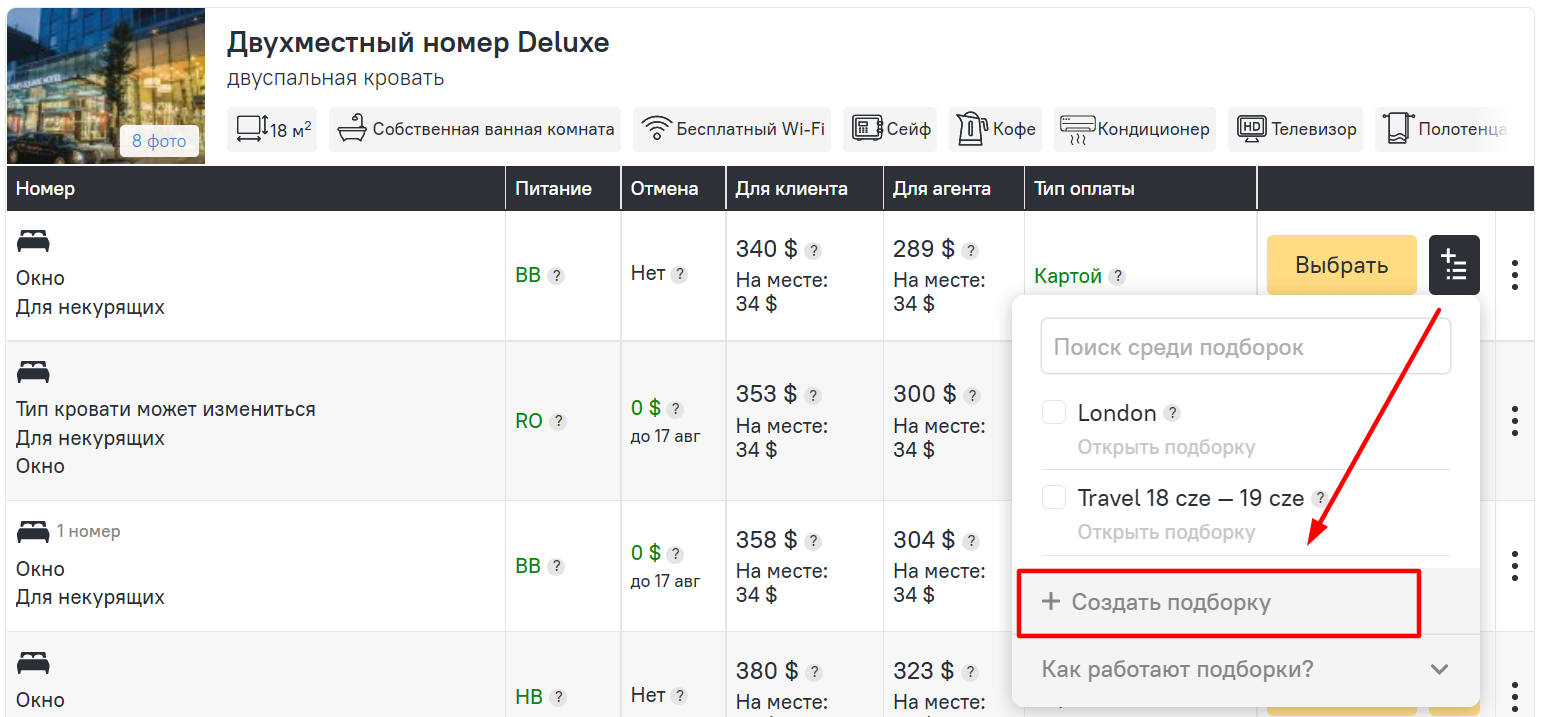Click help icon next to London collection
This screenshot has width=1544, height=717.
pos(1172,413)
